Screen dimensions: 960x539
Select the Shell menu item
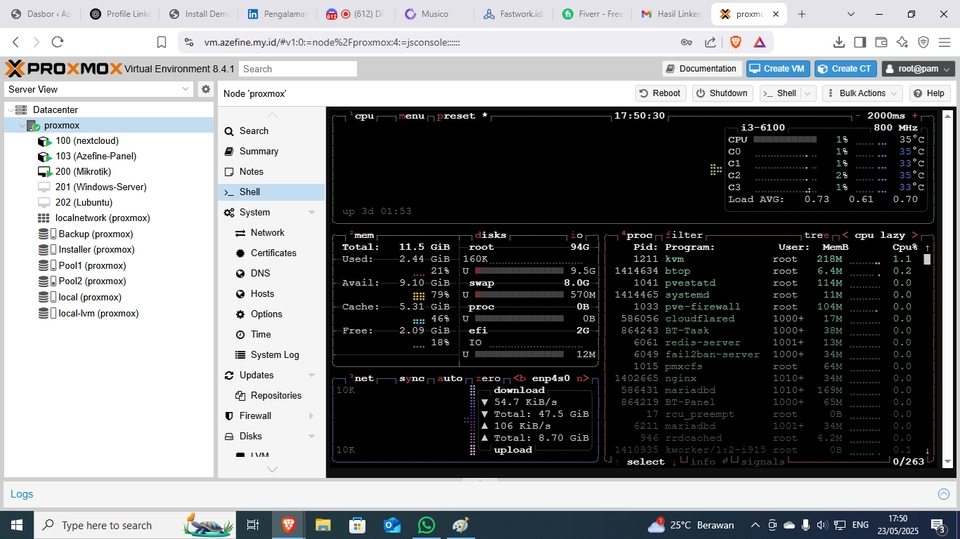271,192
